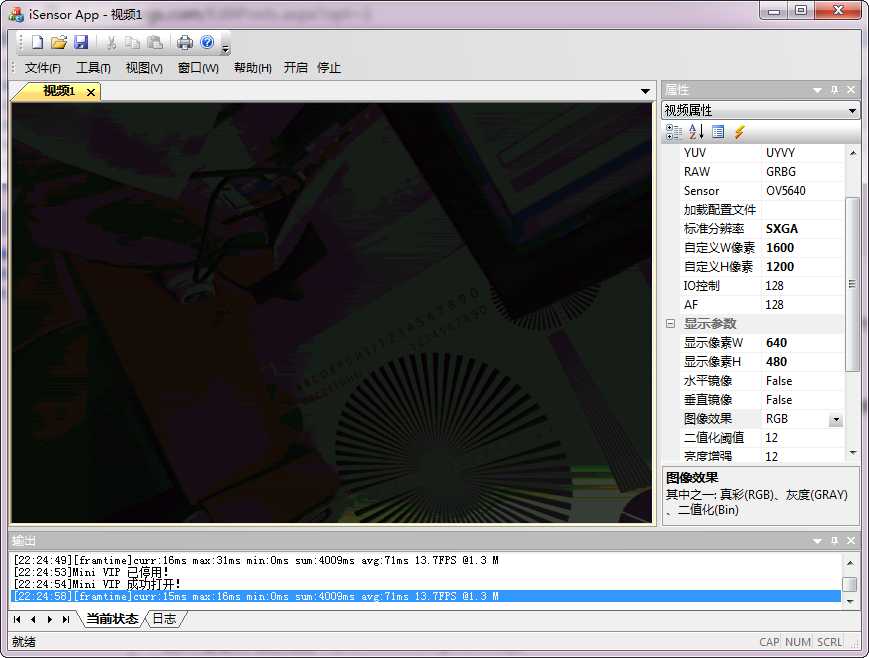
Task: Select the RAW GRBG value
Action: tap(803, 172)
